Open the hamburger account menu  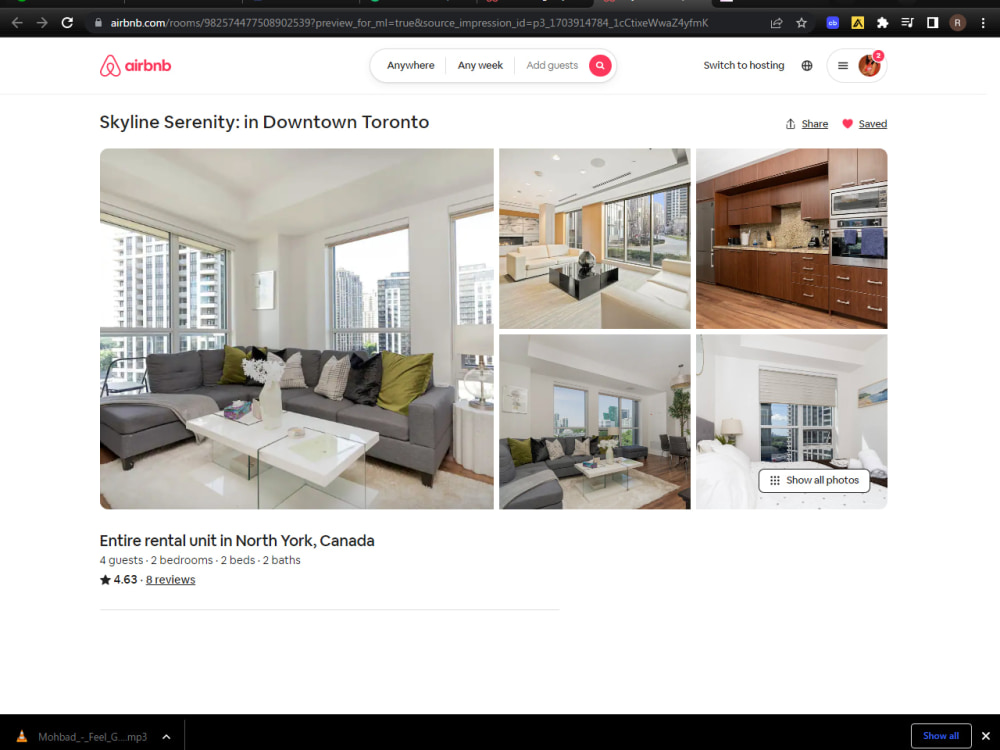pyautogui.click(x=842, y=65)
